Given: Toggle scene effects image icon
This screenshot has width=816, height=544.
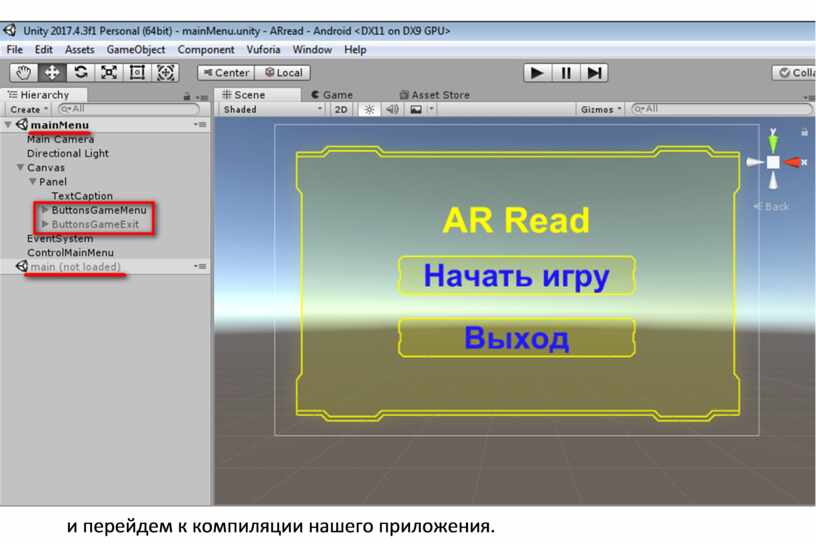Looking at the screenshot, I should 416,109.
